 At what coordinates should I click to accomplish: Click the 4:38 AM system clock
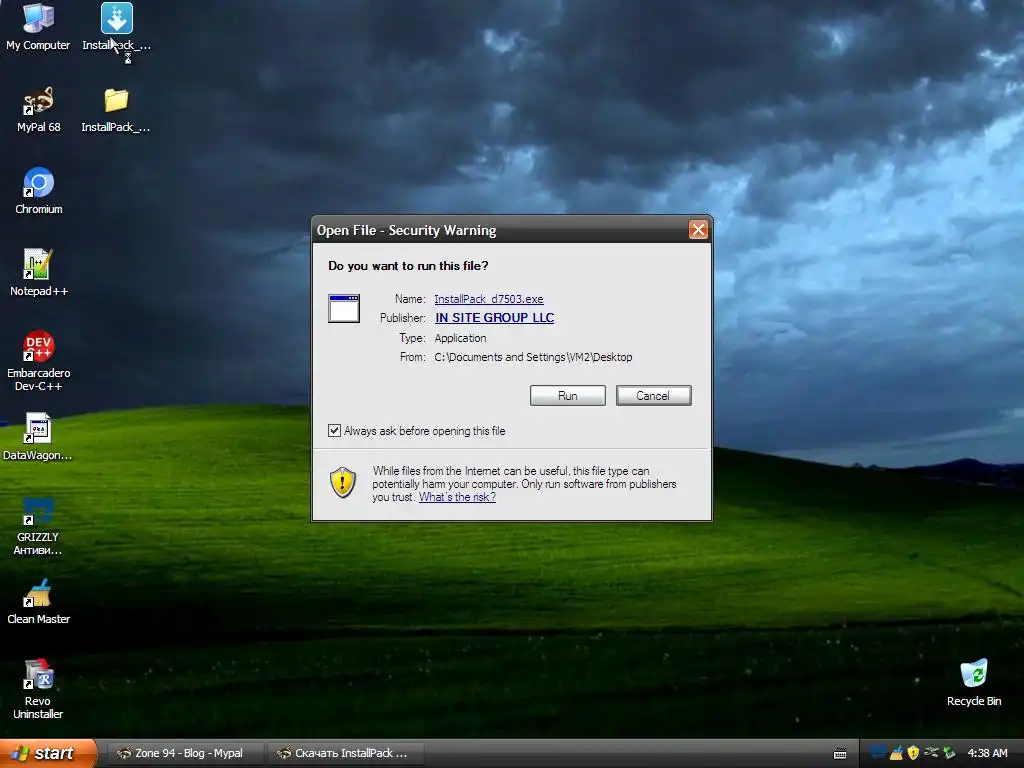987,753
